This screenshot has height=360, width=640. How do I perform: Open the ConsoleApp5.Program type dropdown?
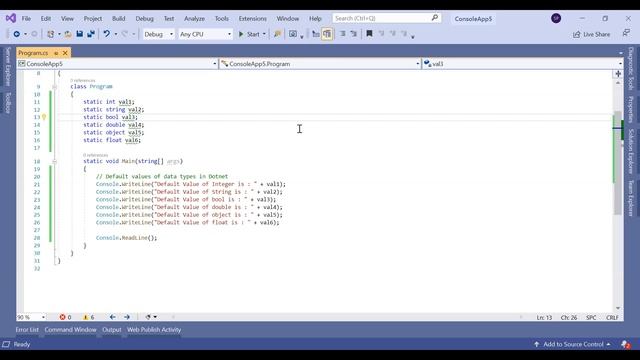pos(320,64)
